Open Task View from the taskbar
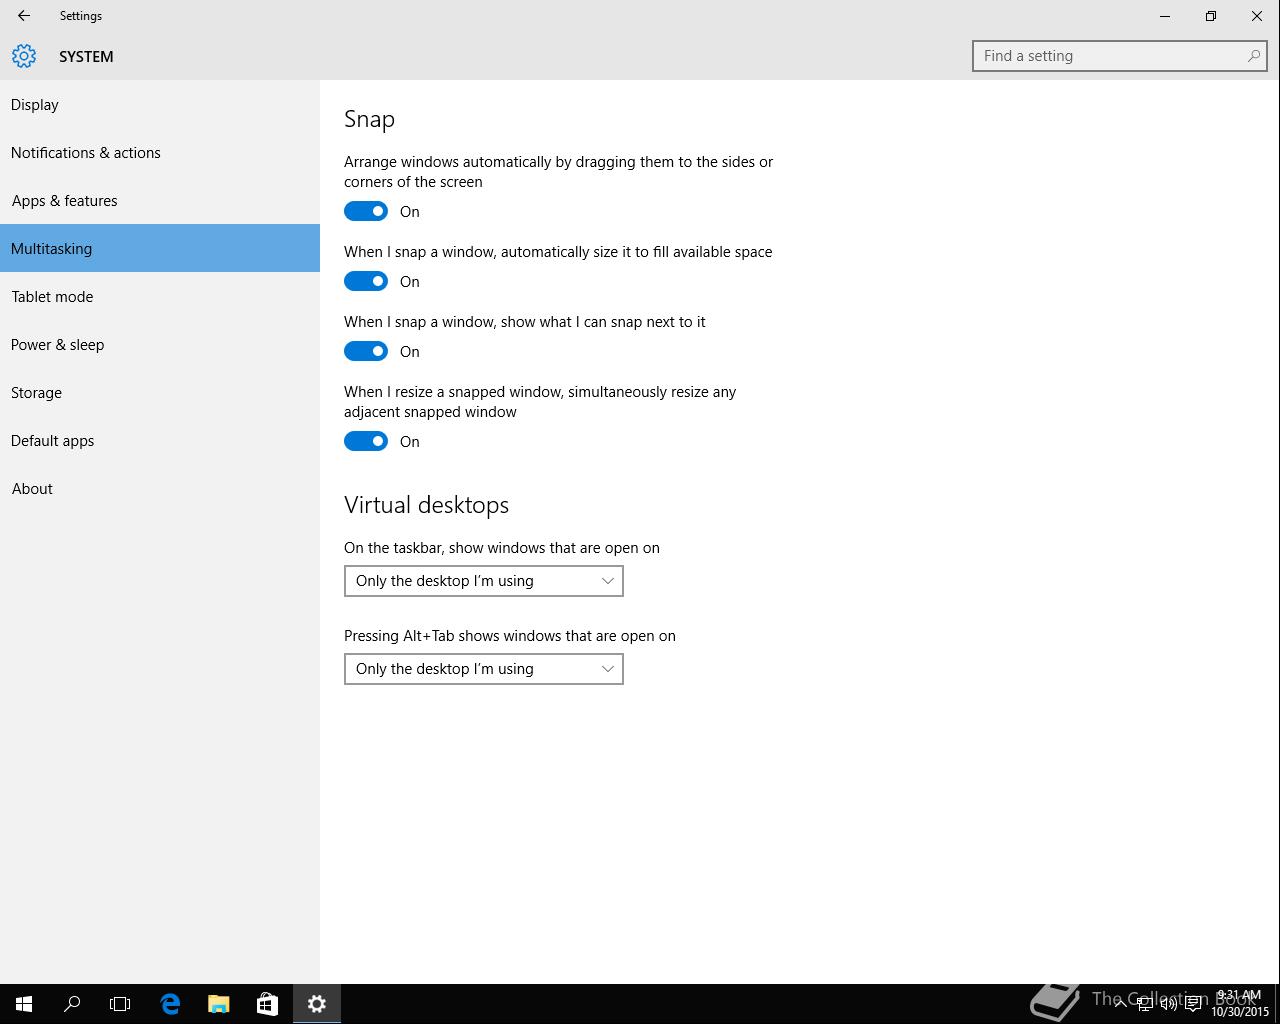This screenshot has height=1024, width=1280. tap(120, 1004)
